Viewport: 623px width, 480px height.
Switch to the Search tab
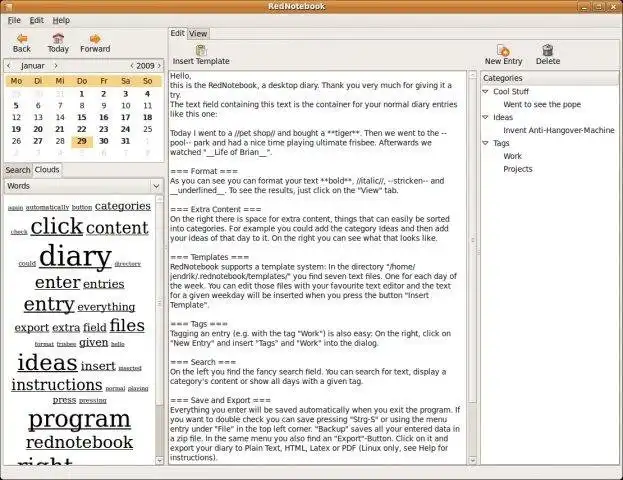coord(18,170)
